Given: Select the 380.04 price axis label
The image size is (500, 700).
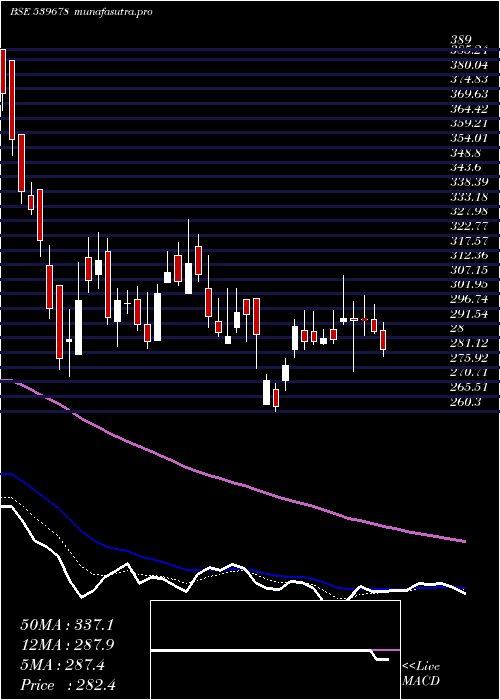Looking at the screenshot, I should pyautogui.click(x=469, y=65).
